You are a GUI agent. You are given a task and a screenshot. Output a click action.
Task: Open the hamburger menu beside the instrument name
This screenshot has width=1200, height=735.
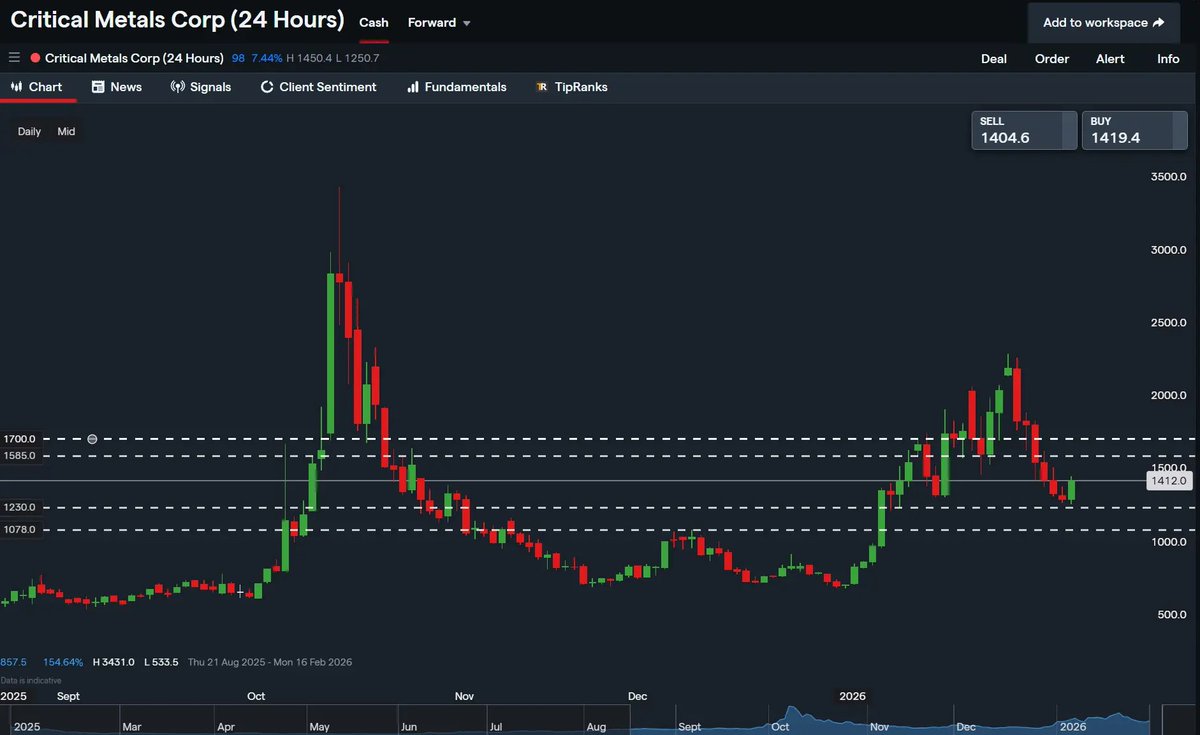point(14,58)
